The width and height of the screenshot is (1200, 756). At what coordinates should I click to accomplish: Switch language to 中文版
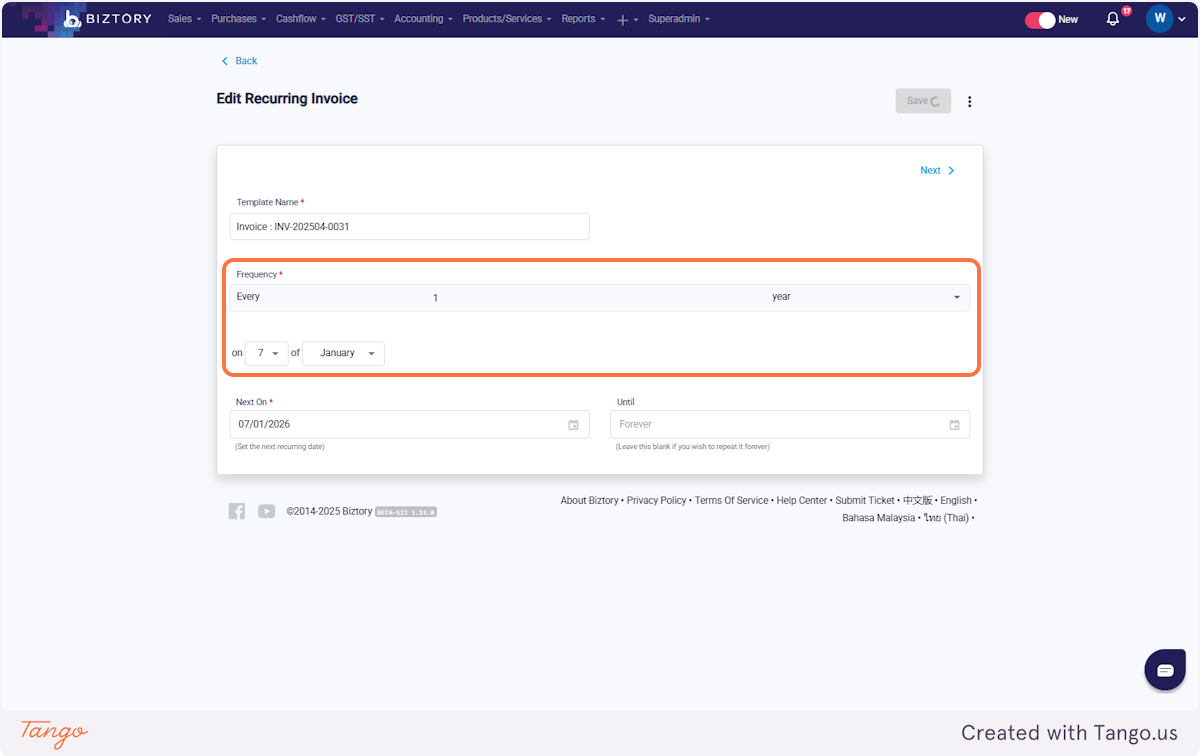point(917,501)
